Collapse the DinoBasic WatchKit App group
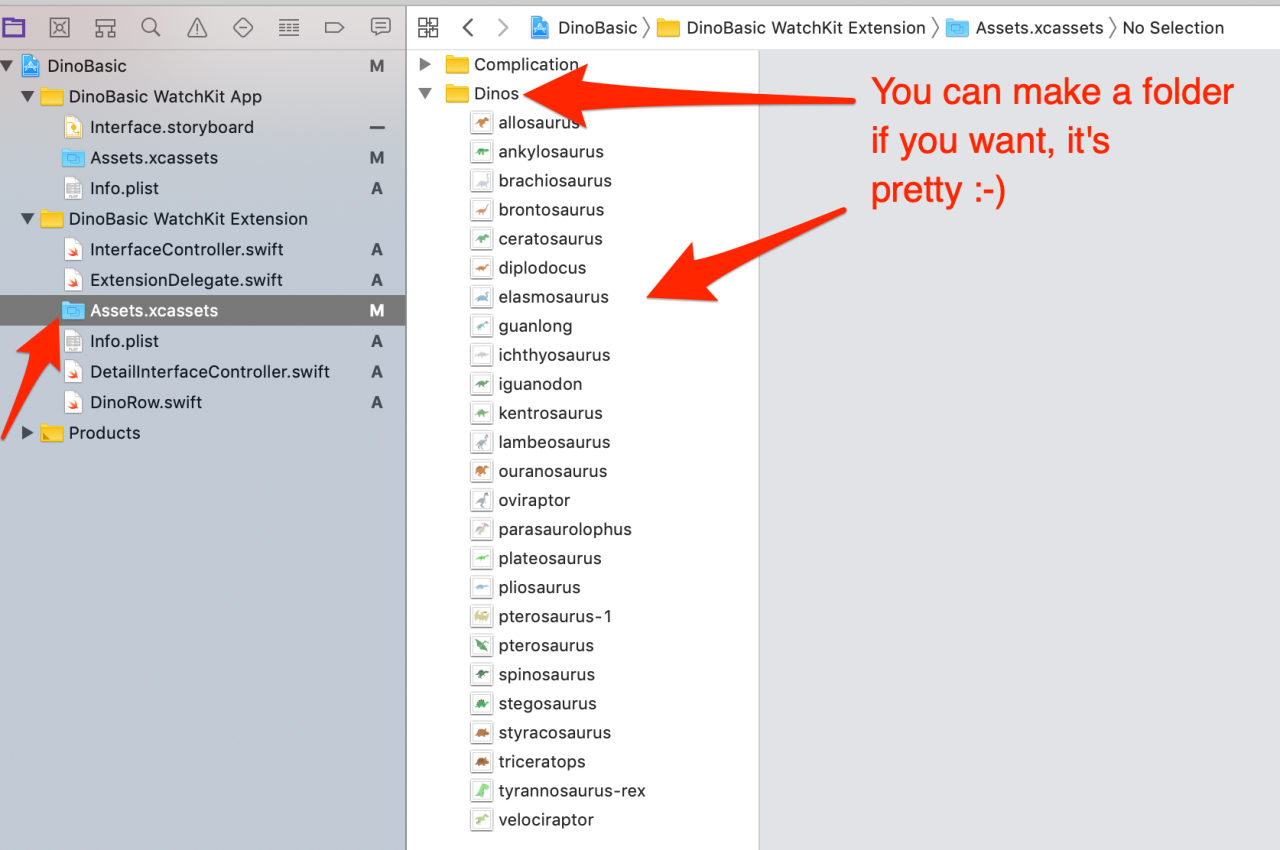 point(28,97)
